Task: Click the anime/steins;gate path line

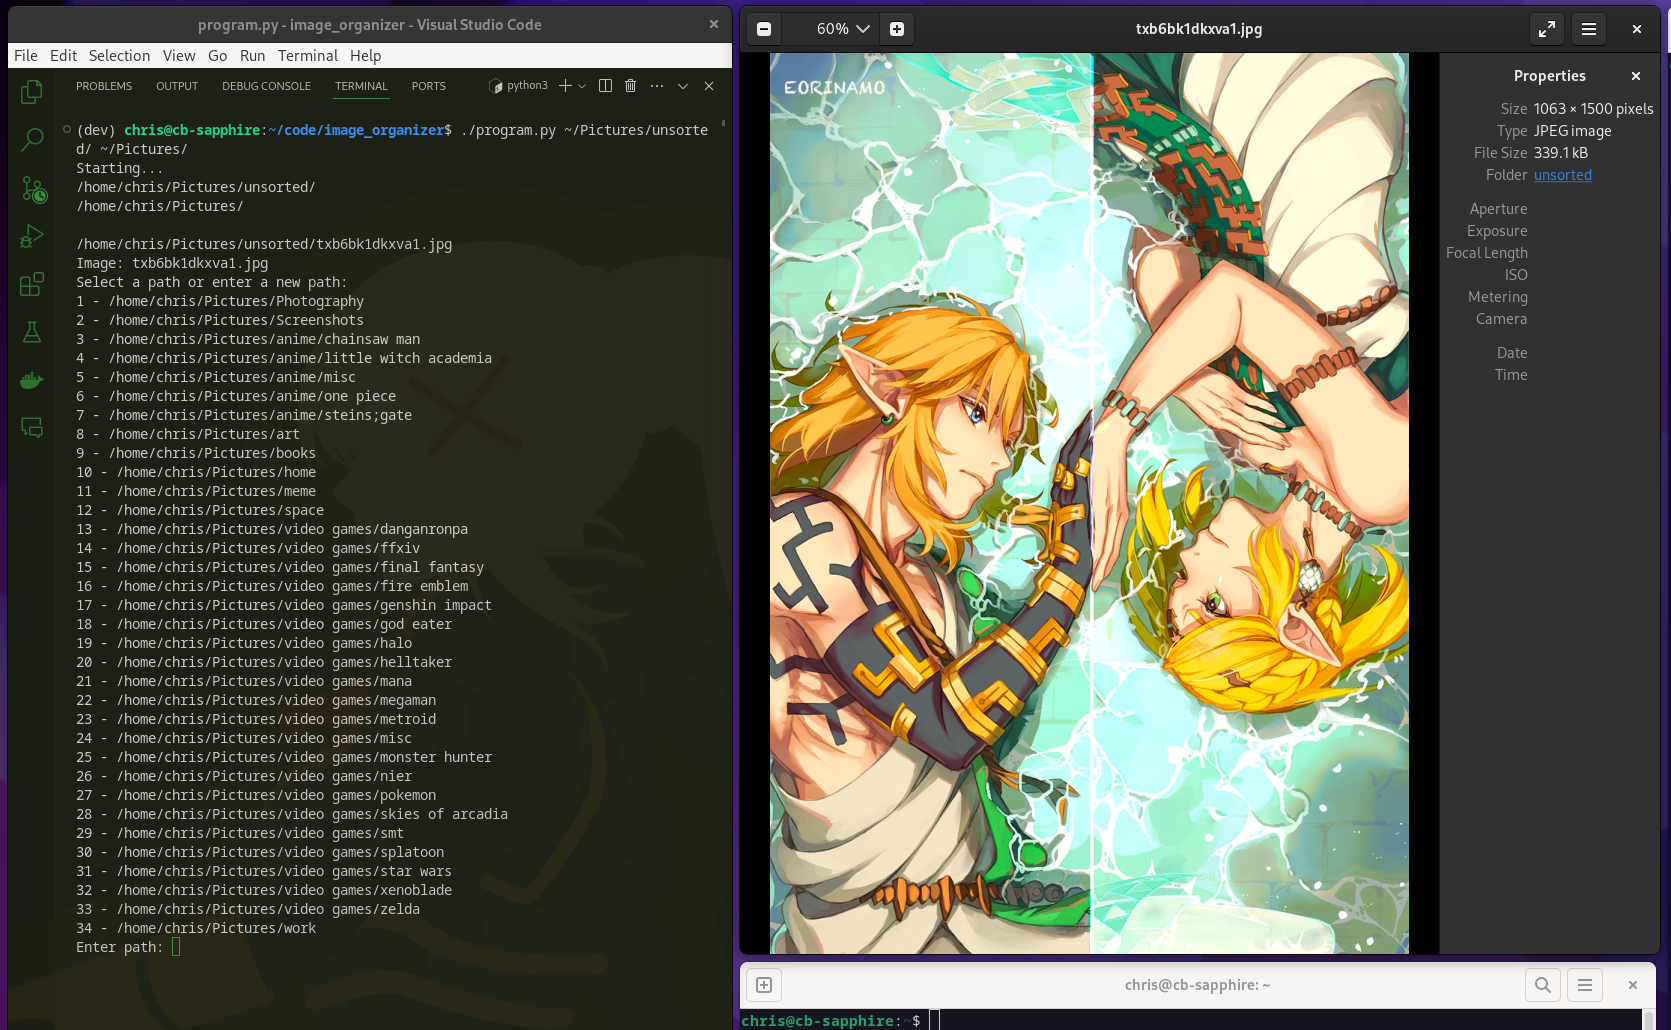Action: coord(244,415)
